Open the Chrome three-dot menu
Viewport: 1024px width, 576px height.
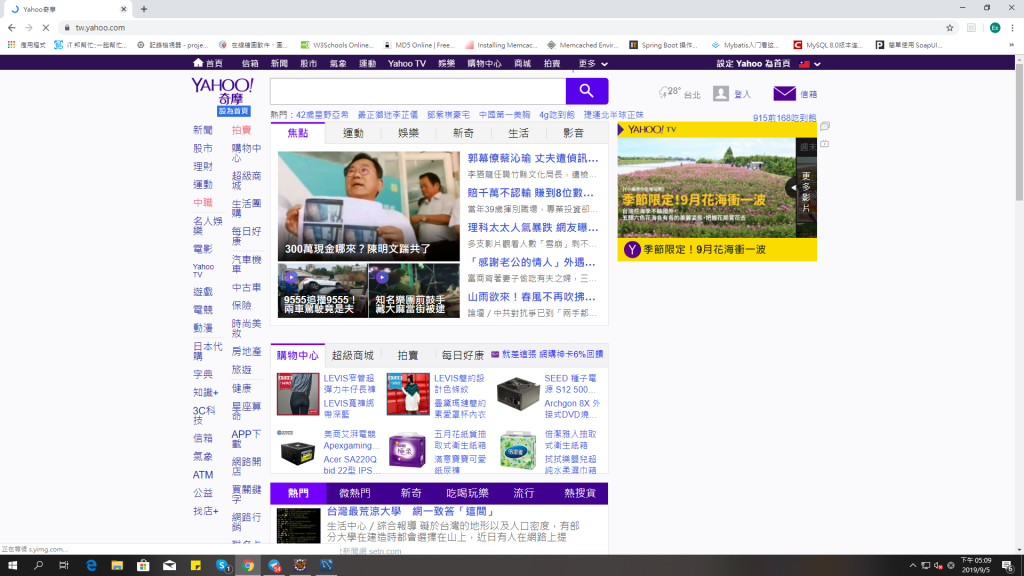coord(1012,27)
